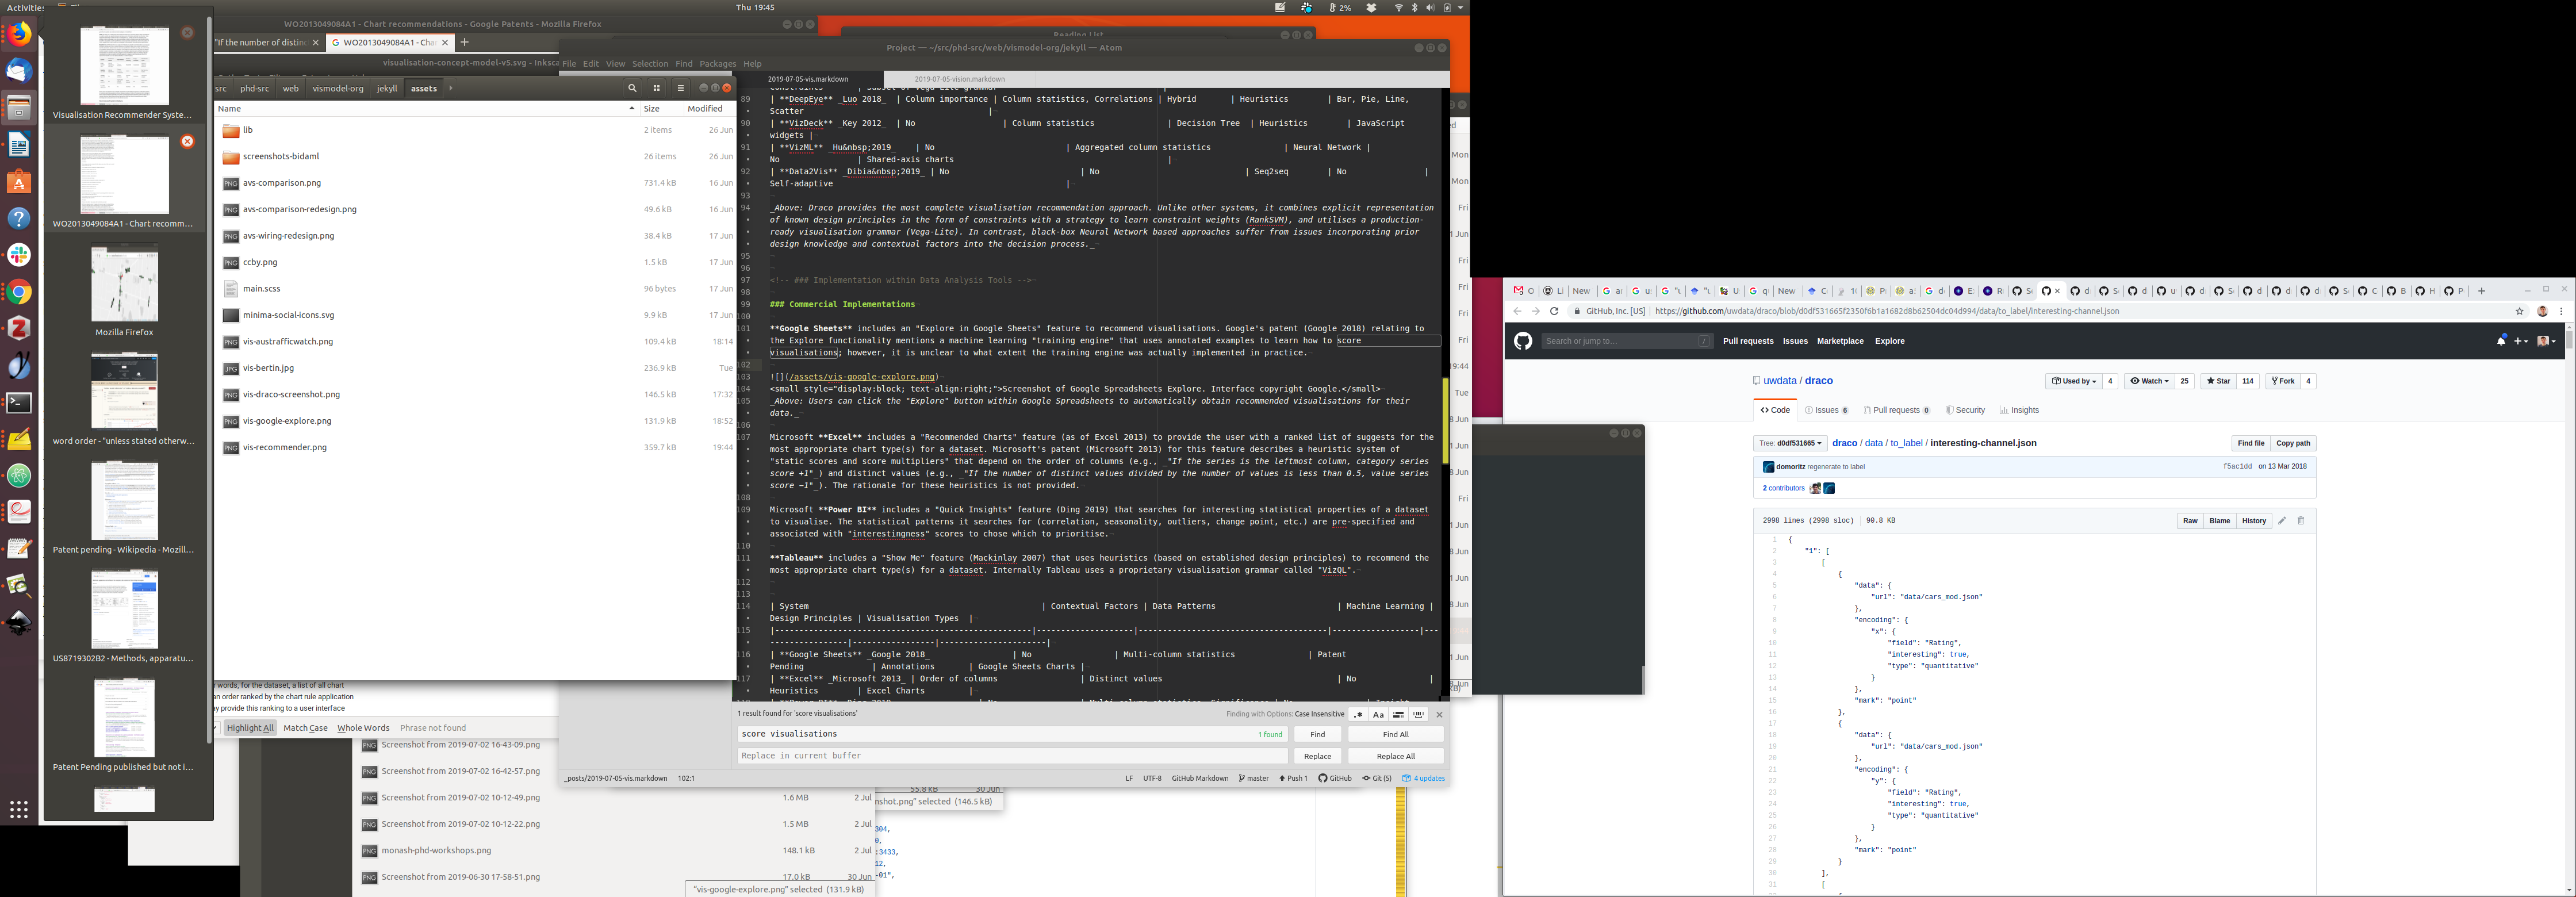Toggle regex option in Atom find panel
Viewport: 2576px width, 897px height.
pyautogui.click(x=1357, y=714)
